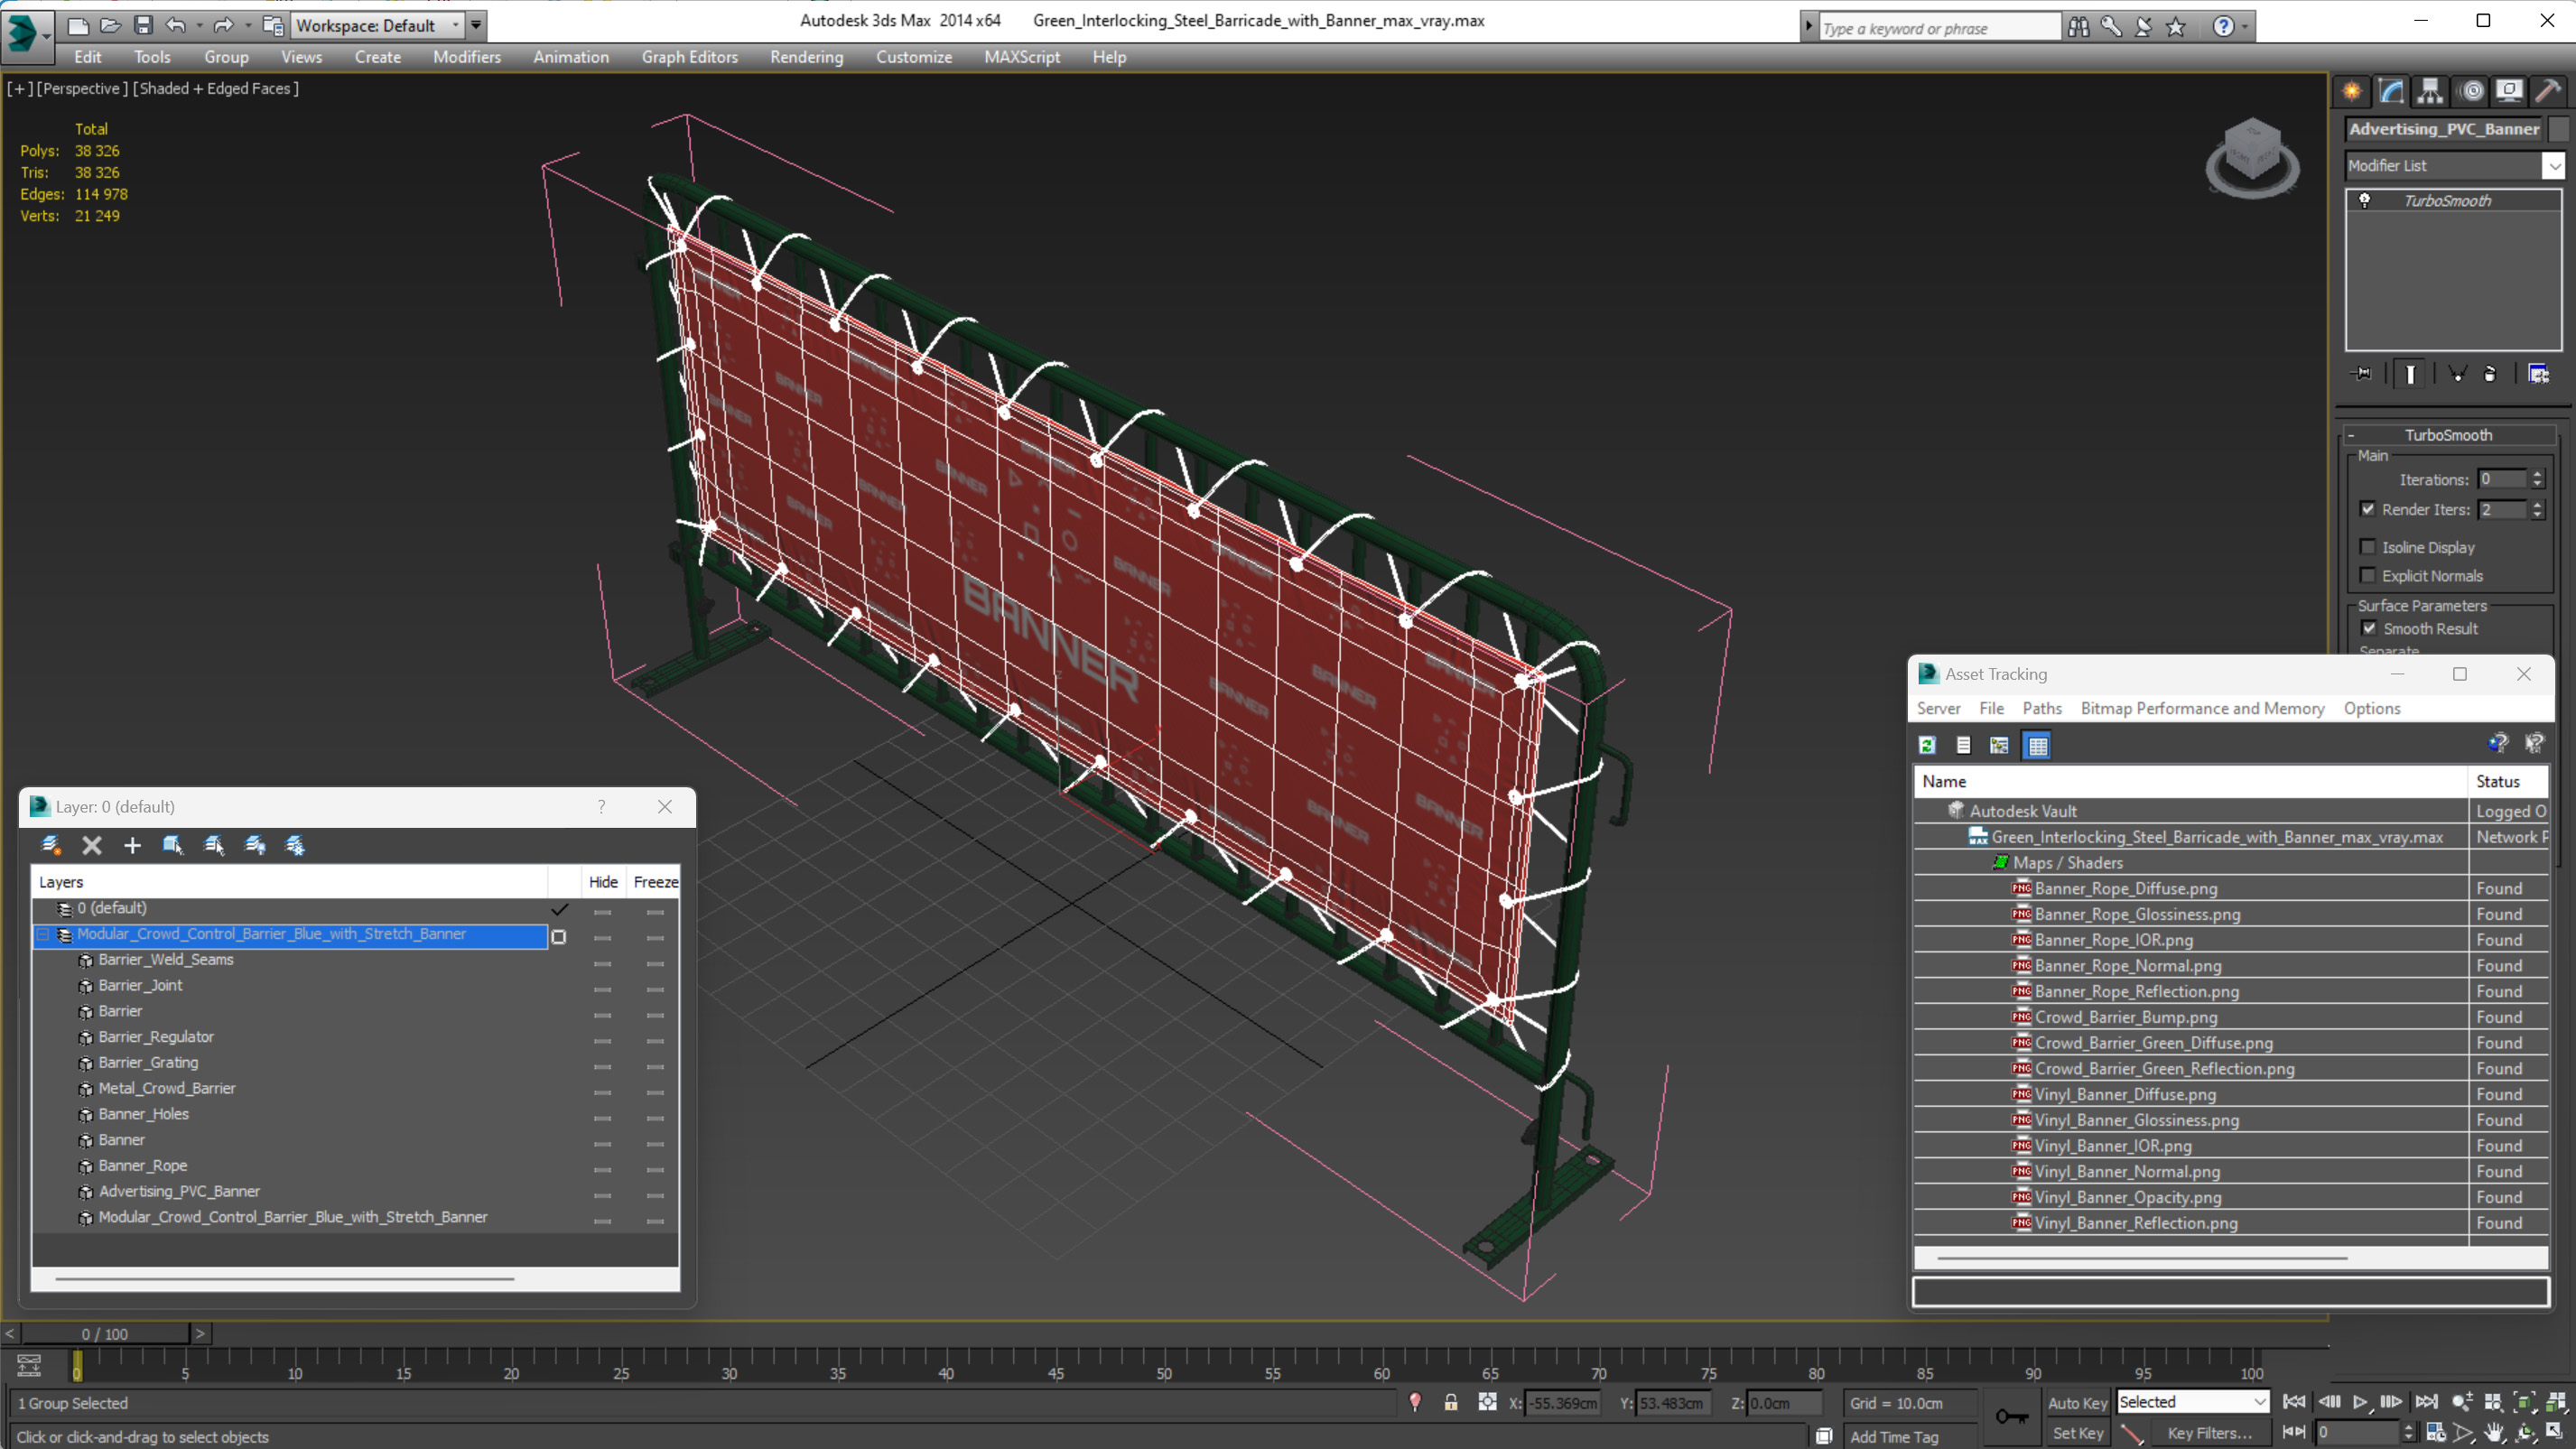The image size is (2576, 1449).
Task: Click Freeze/Unfreeze All Layers icon
Action: coord(295,845)
